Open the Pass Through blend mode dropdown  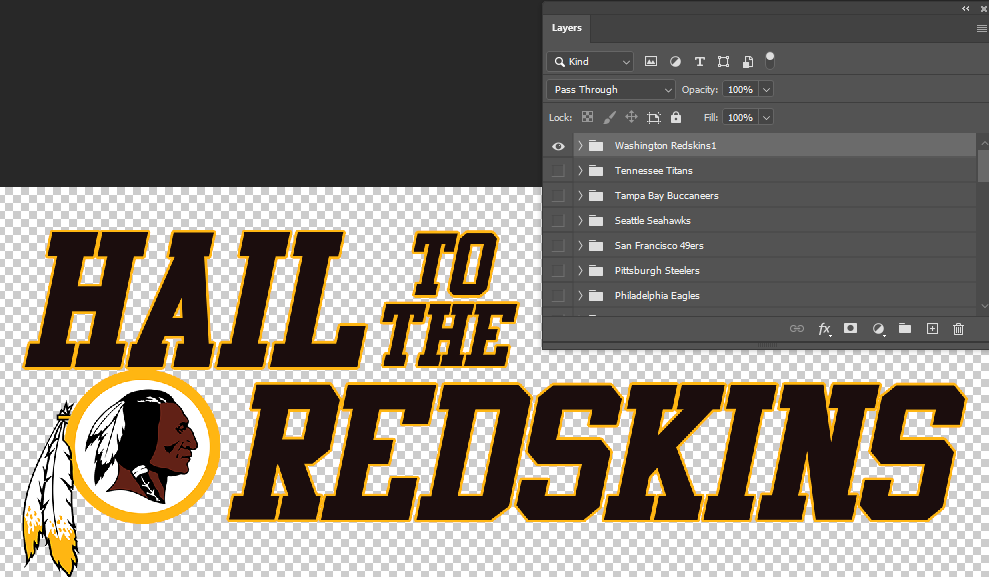[x=611, y=90]
